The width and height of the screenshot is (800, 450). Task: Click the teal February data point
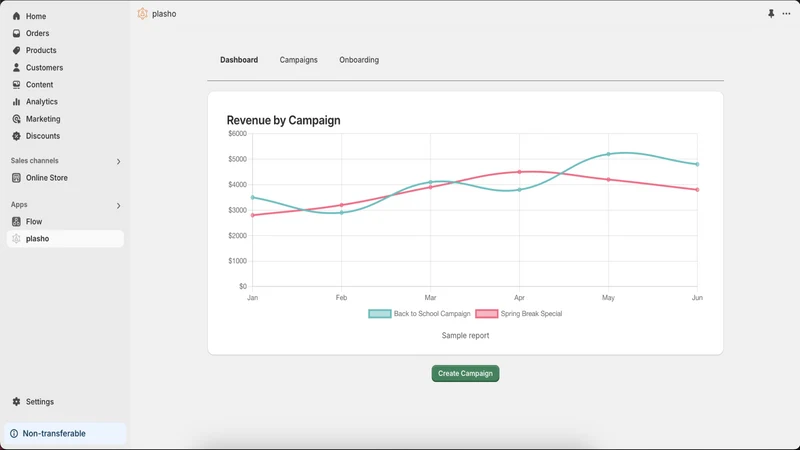point(341,213)
